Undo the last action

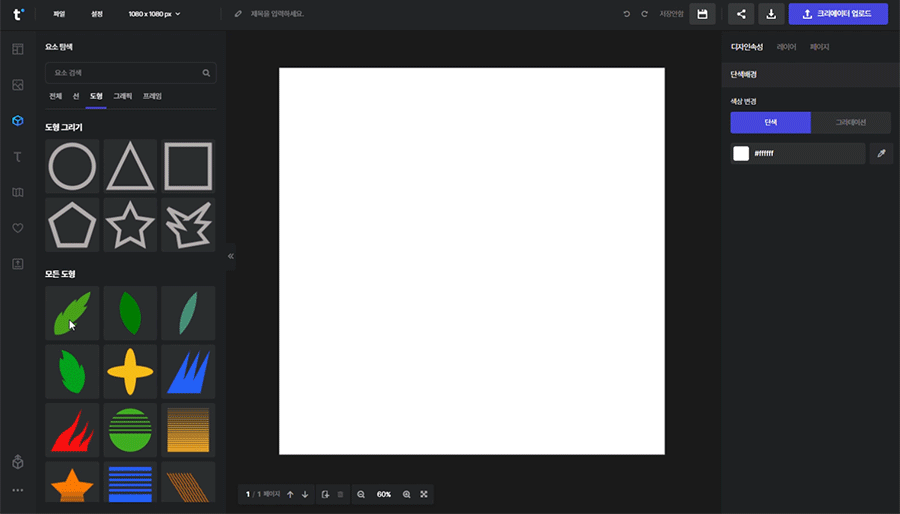(x=627, y=14)
